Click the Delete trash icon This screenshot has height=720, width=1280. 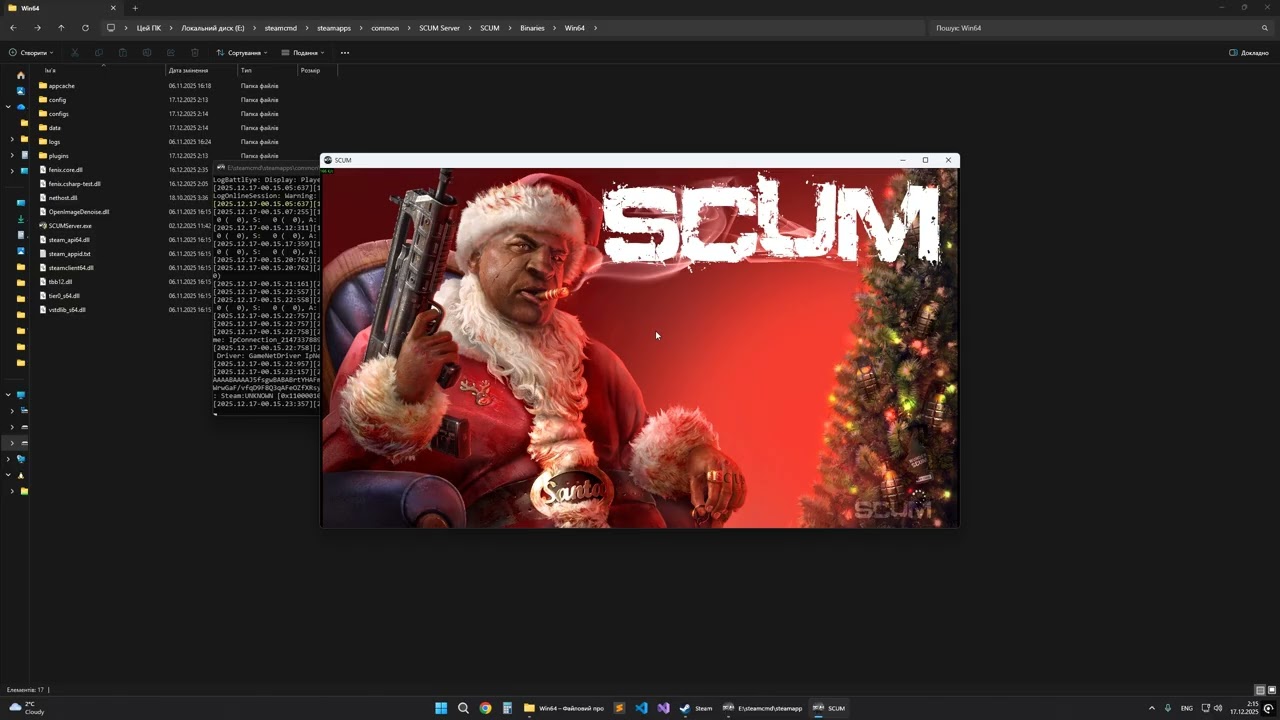tap(194, 53)
